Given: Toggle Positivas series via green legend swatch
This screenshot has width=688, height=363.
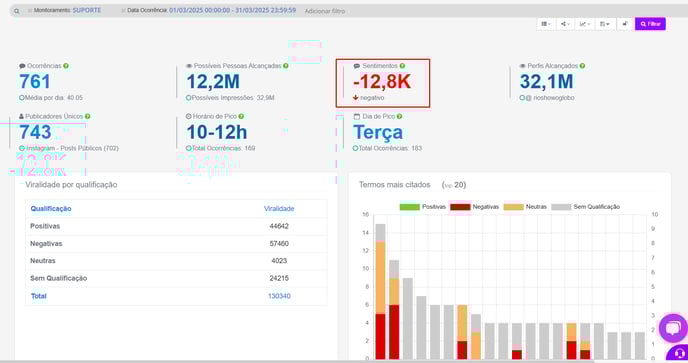Looking at the screenshot, I should point(410,207).
